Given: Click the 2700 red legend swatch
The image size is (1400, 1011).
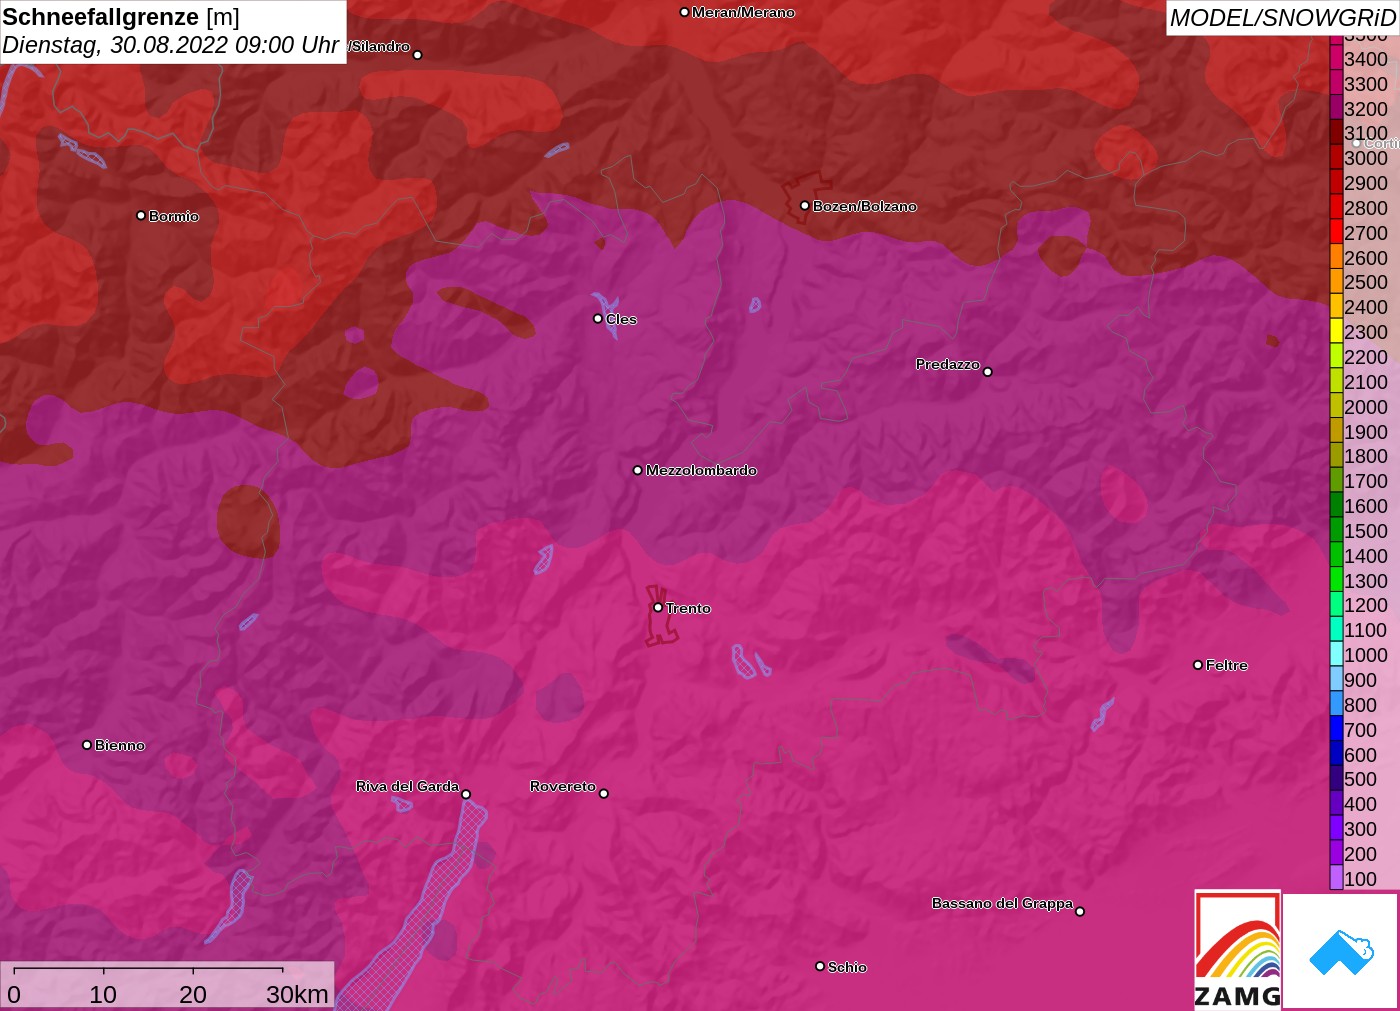Looking at the screenshot, I should point(1336,232).
